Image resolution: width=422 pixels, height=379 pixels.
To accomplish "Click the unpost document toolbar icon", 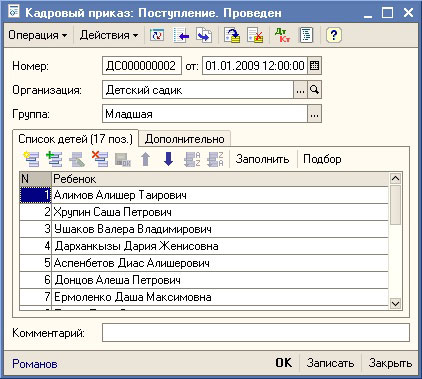I will click(255, 35).
